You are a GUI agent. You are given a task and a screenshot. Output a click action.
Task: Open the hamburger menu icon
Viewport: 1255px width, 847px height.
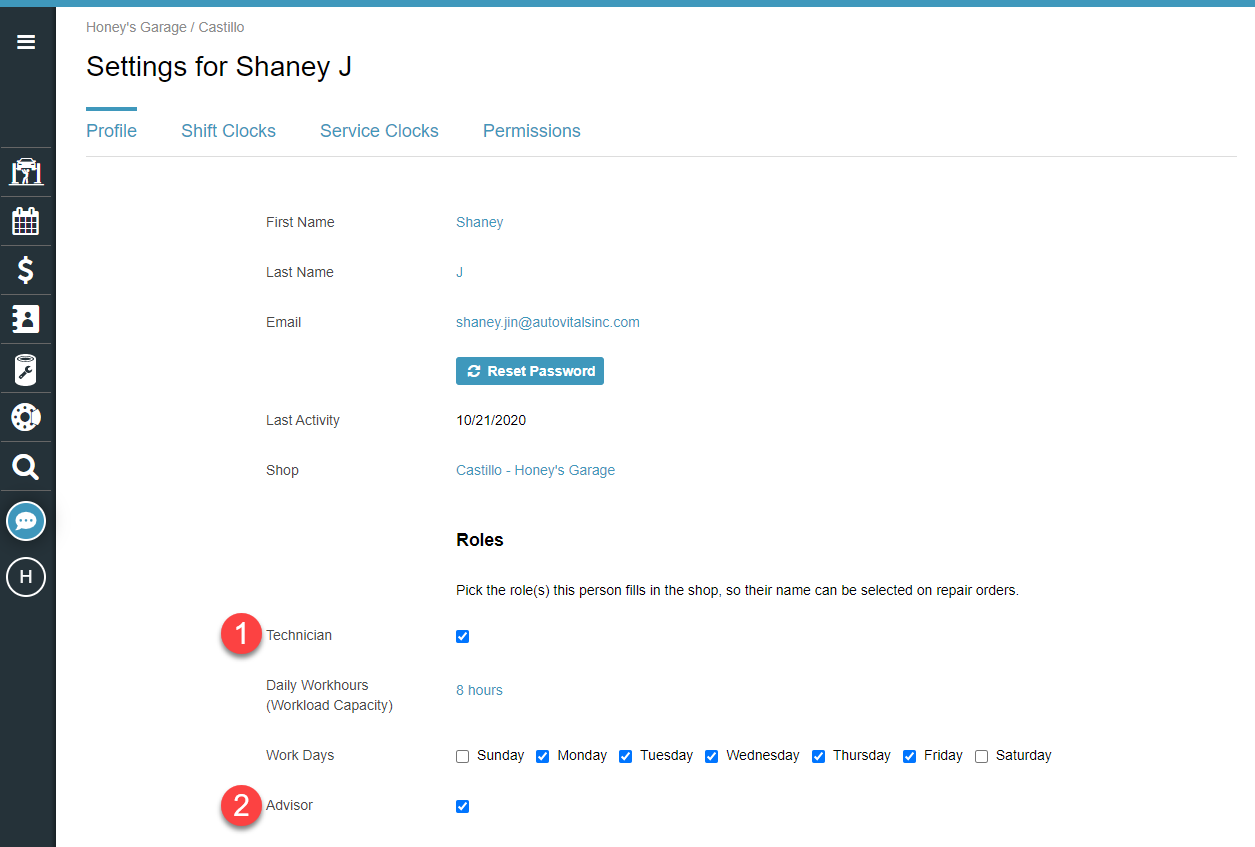[26, 41]
